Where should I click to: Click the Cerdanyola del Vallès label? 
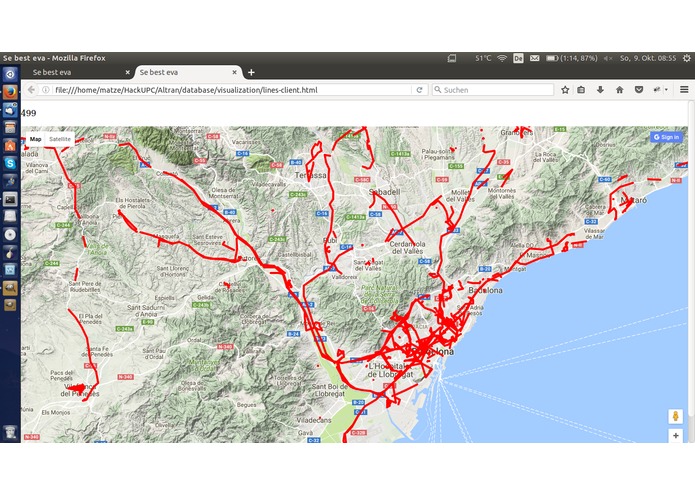[407, 247]
